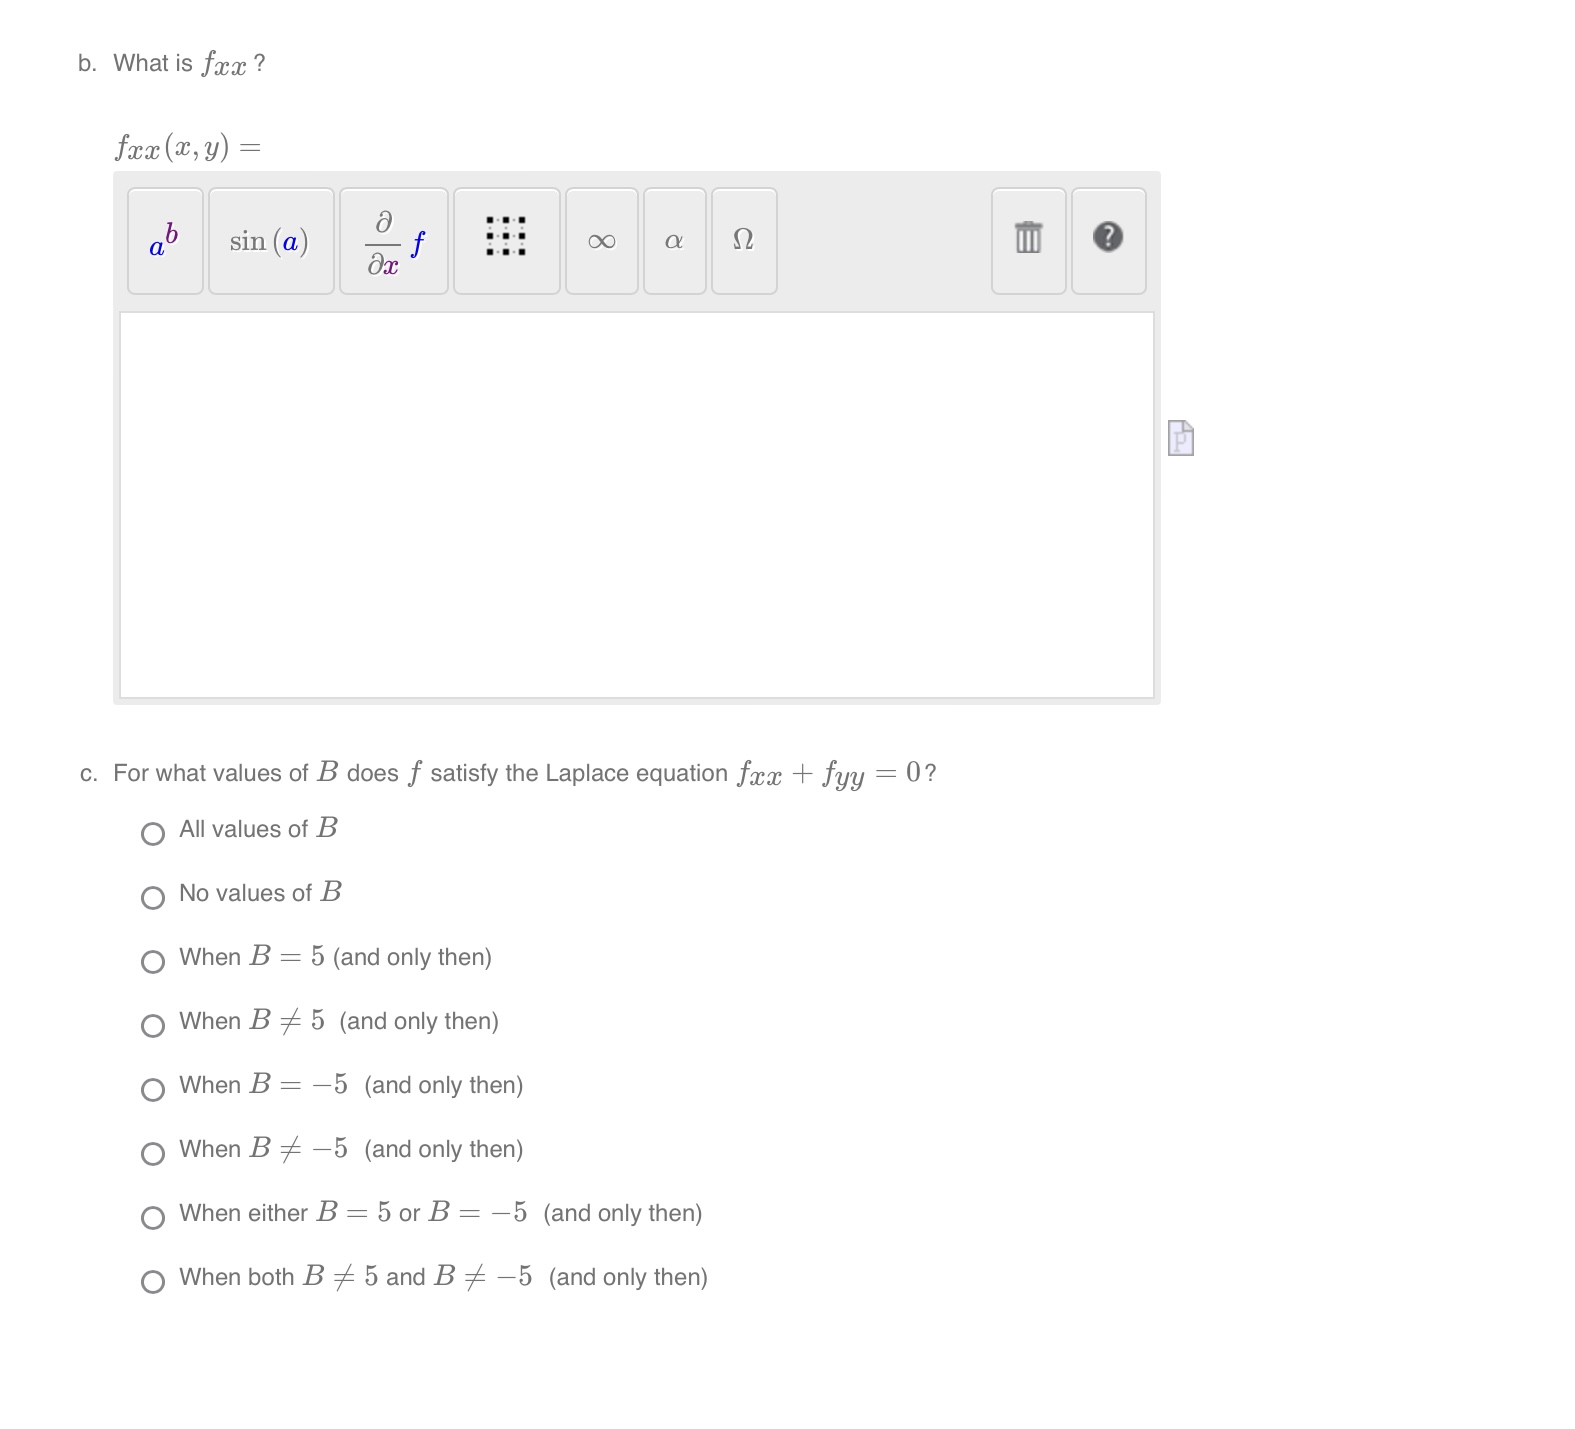
Task: Select "When B ≠ −5 (and only then)"
Action: pos(152,1154)
